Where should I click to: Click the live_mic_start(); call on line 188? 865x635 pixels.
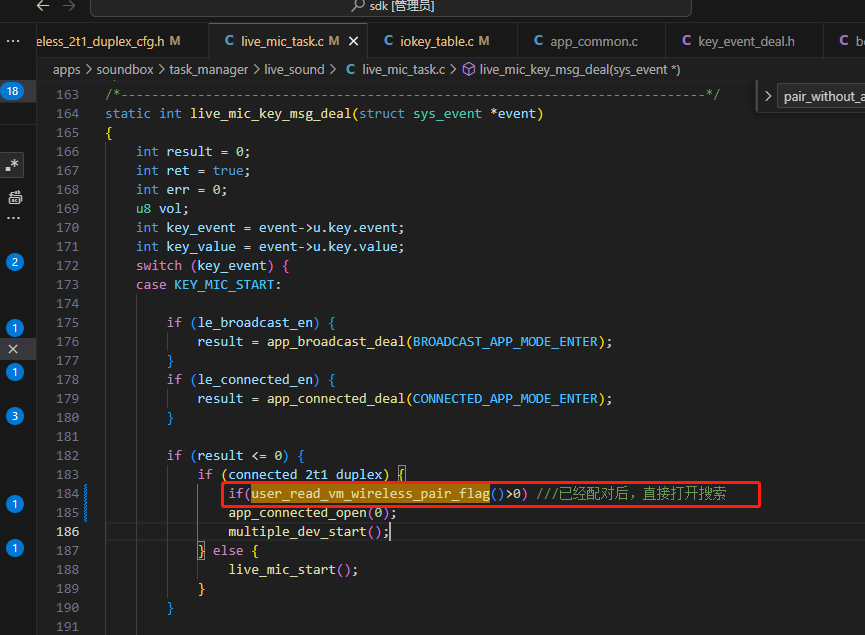[293, 570]
